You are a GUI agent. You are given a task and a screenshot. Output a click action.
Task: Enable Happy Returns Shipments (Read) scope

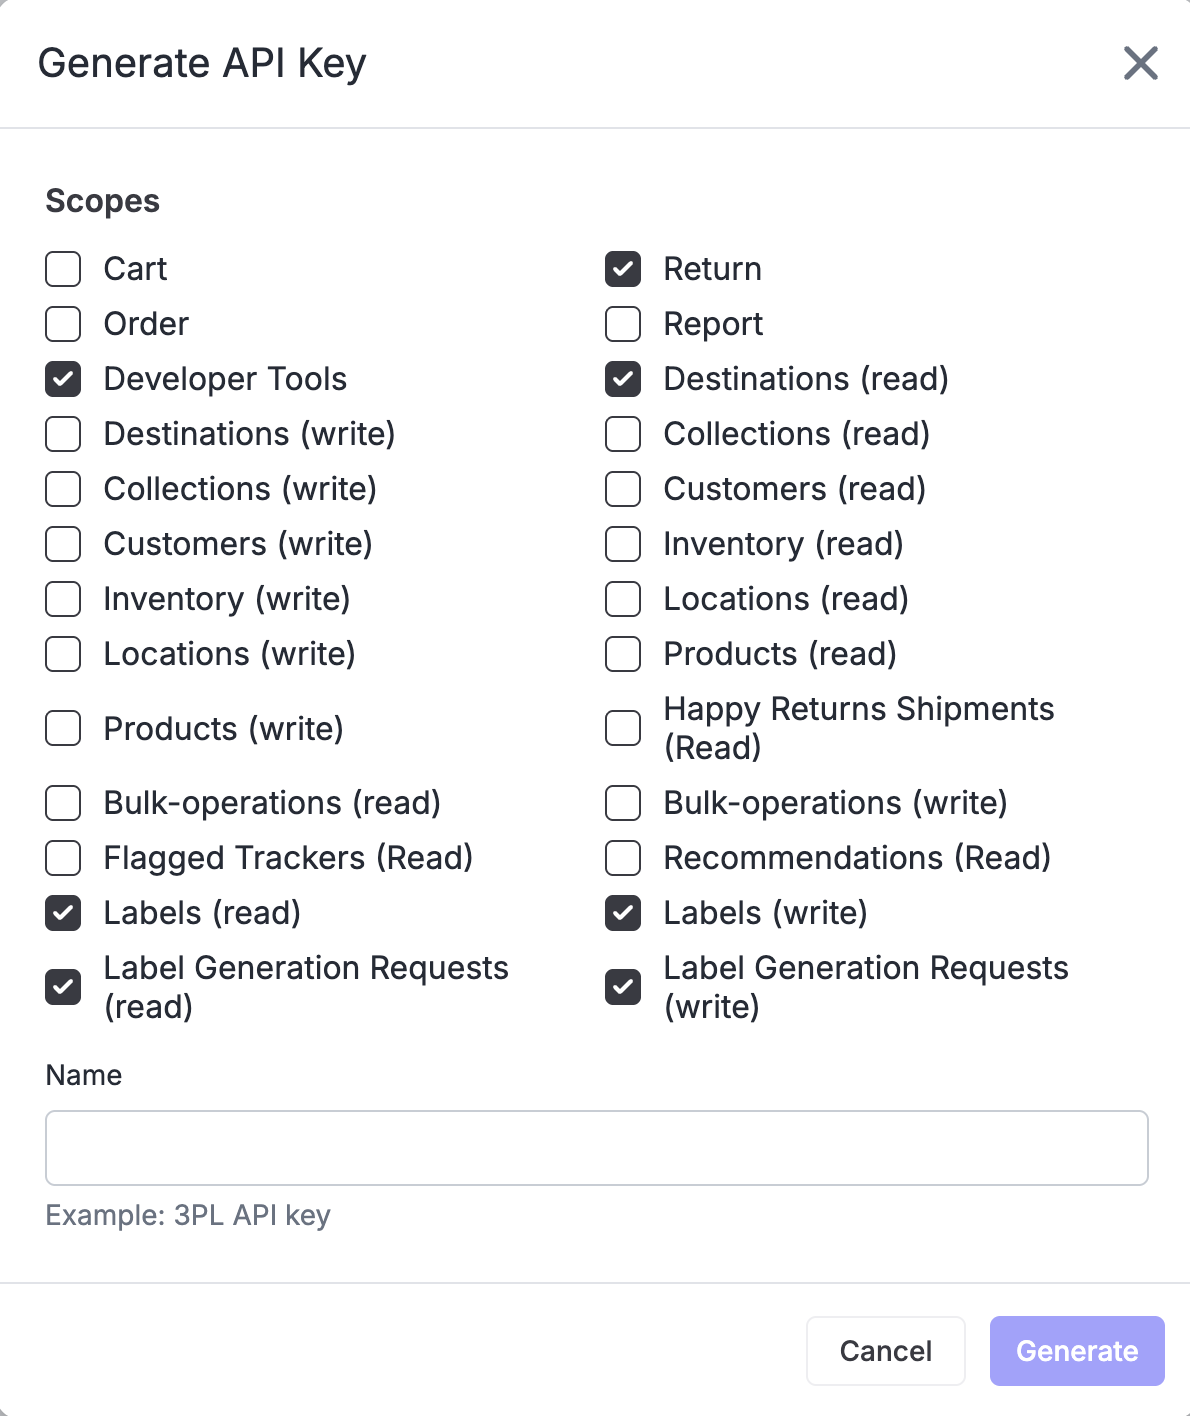623,728
